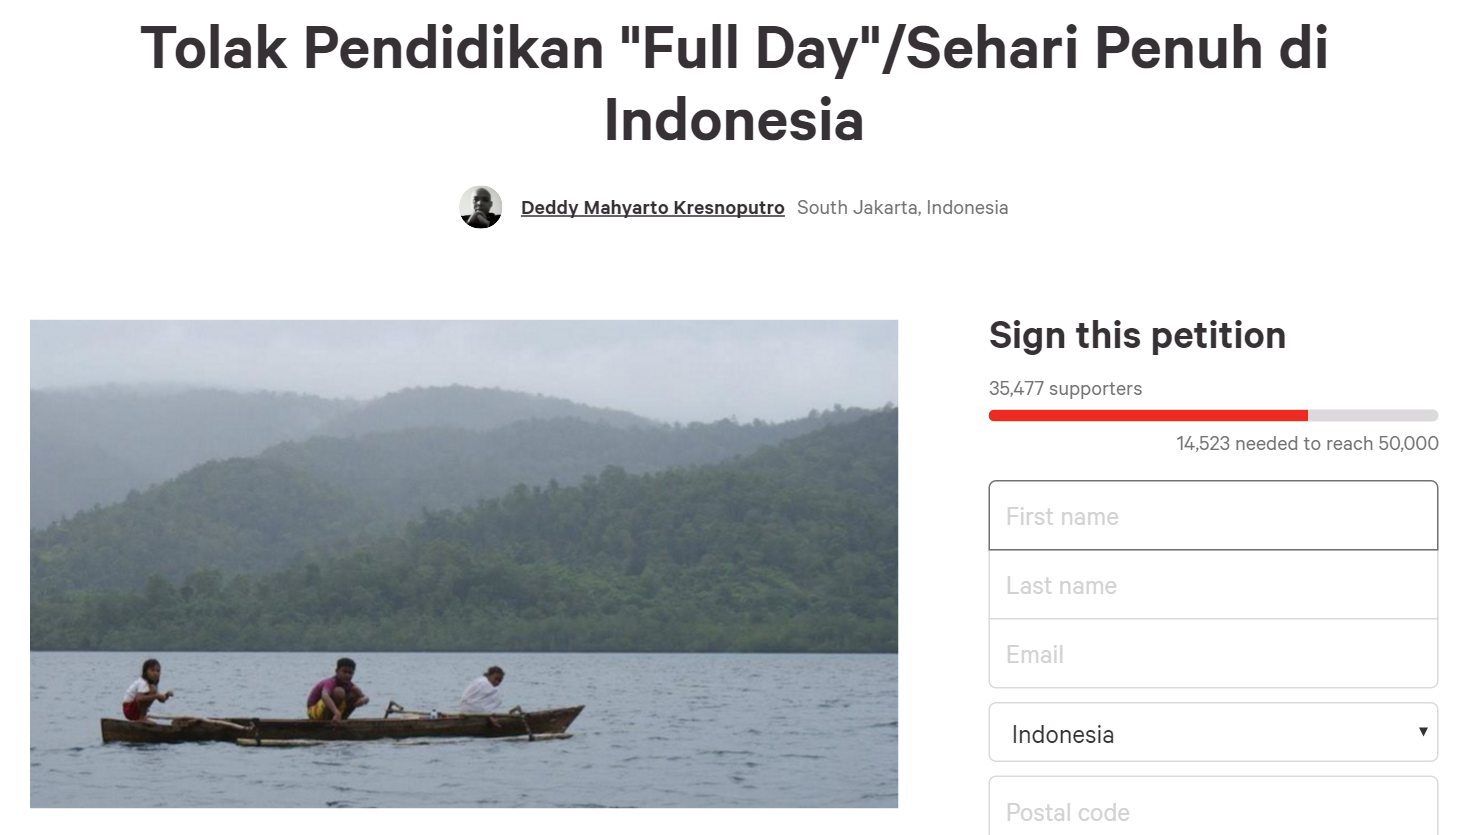Focus the Last name field
Viewport: 1483px width, 835px height.
point(1213,585)
